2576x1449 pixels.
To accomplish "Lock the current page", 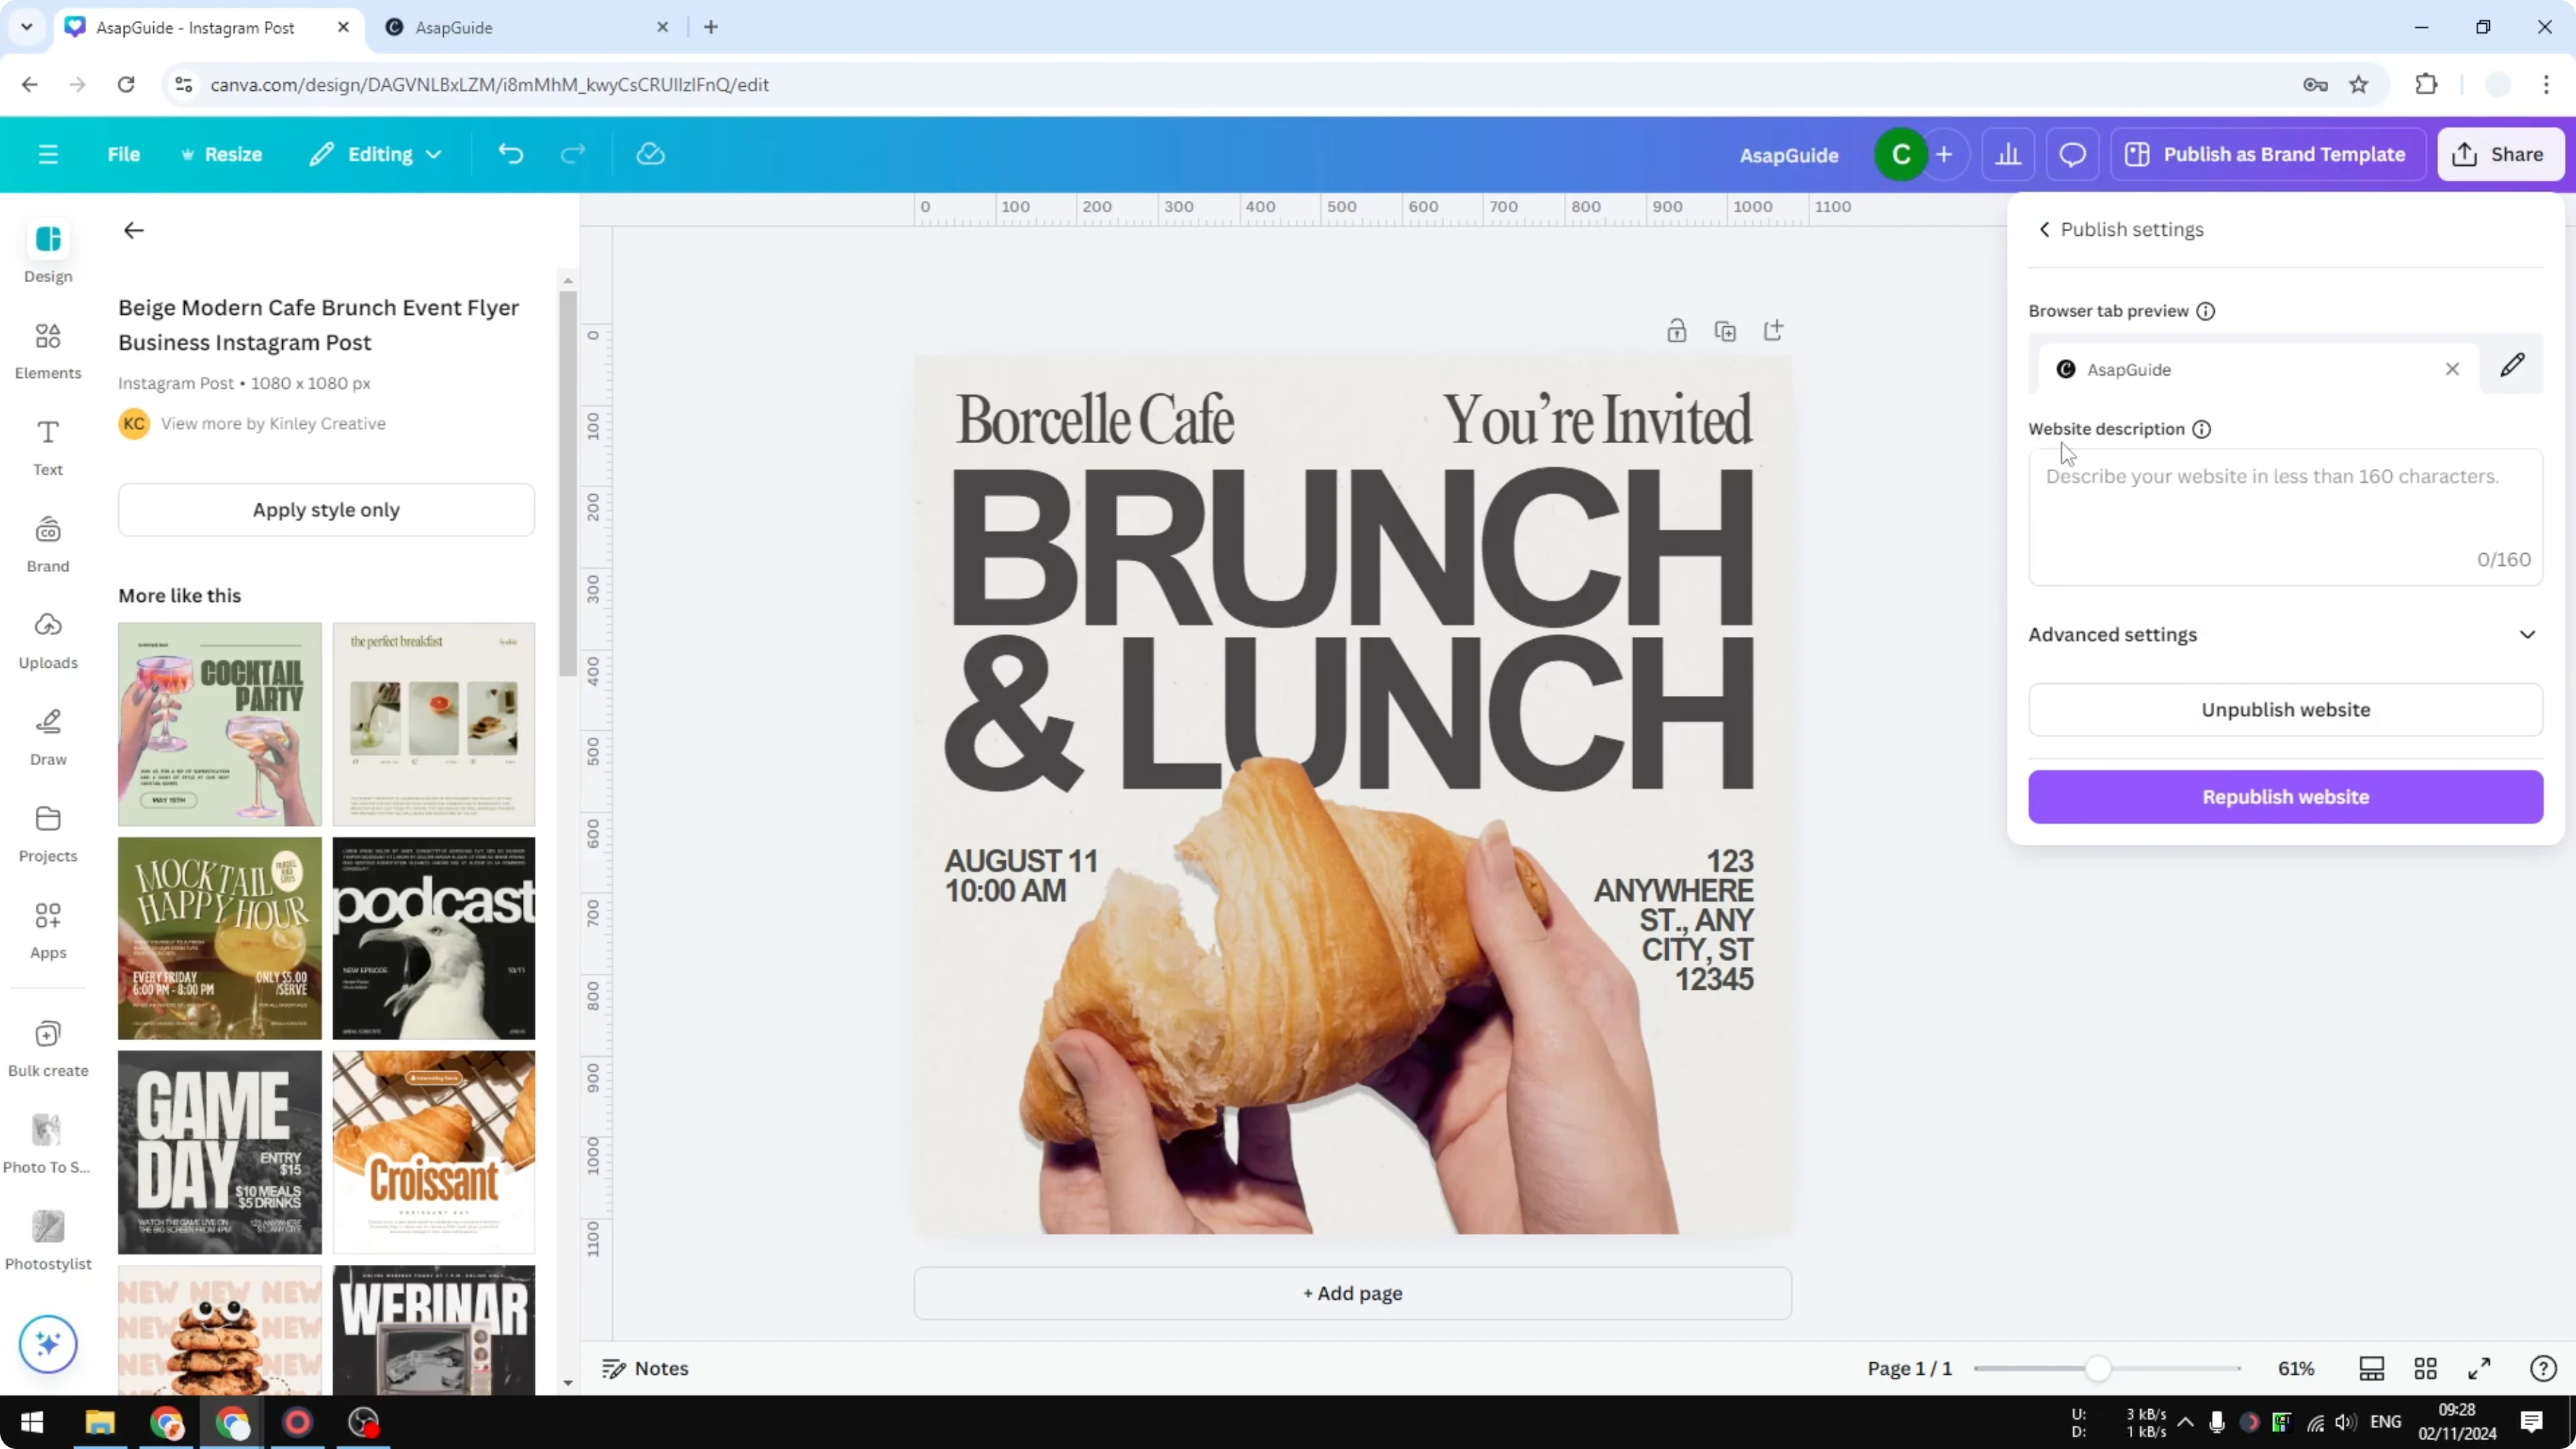I will pyautogui.click(x=1677, y=330).
